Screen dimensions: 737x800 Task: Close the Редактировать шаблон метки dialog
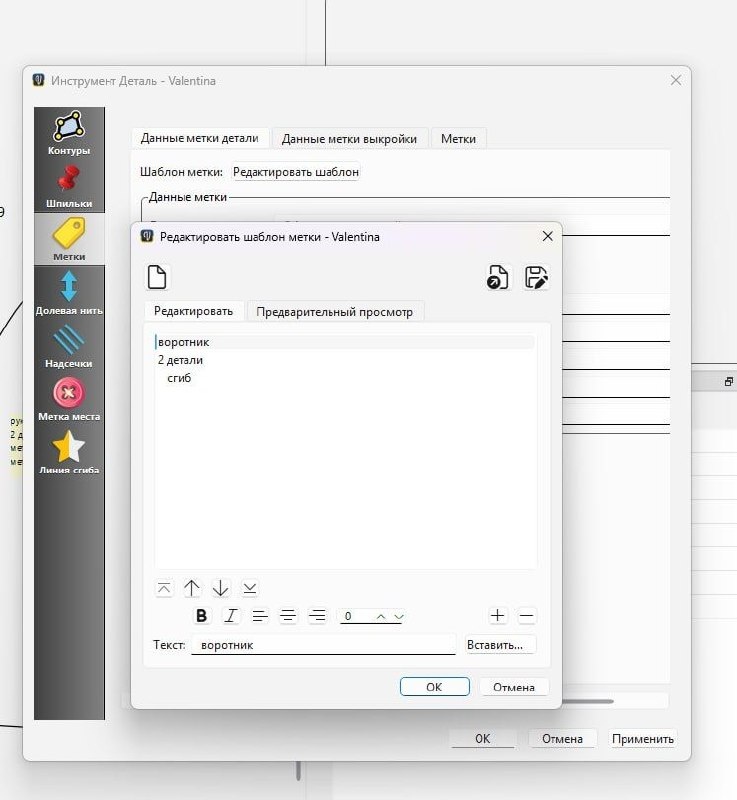pyautogui.click(x=547, y=236)
